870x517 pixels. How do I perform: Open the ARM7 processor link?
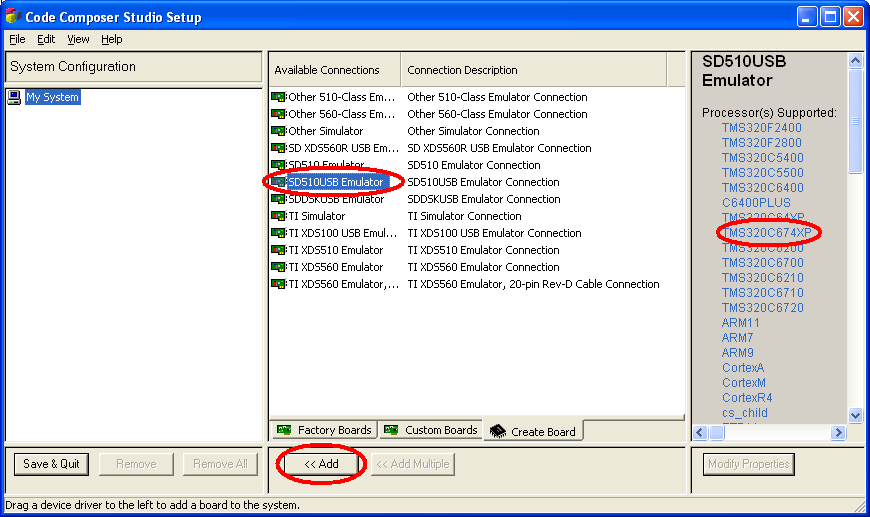(x=737, y=337)
